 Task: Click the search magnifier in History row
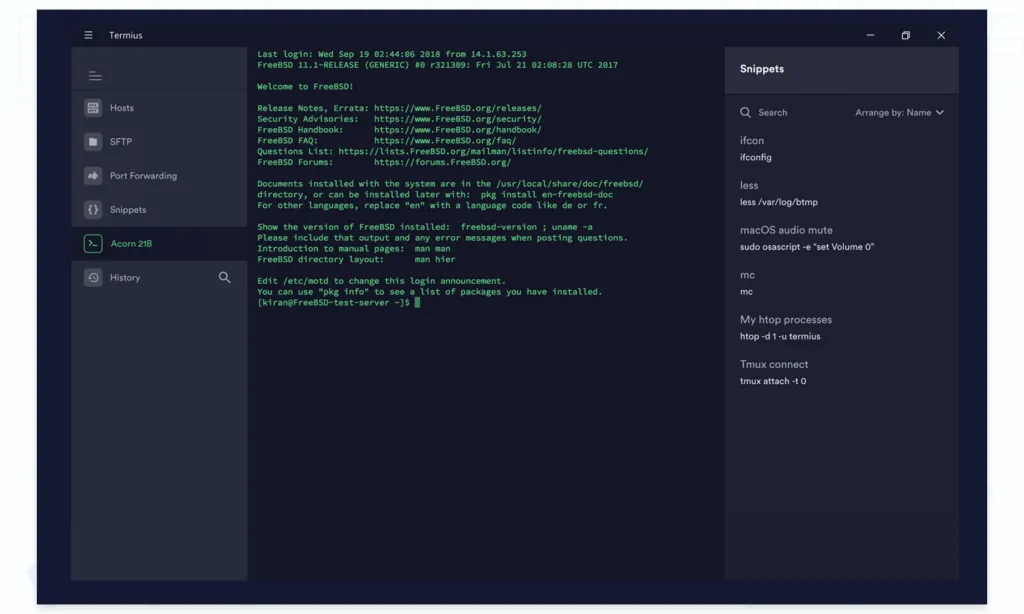tap(225, 278)
